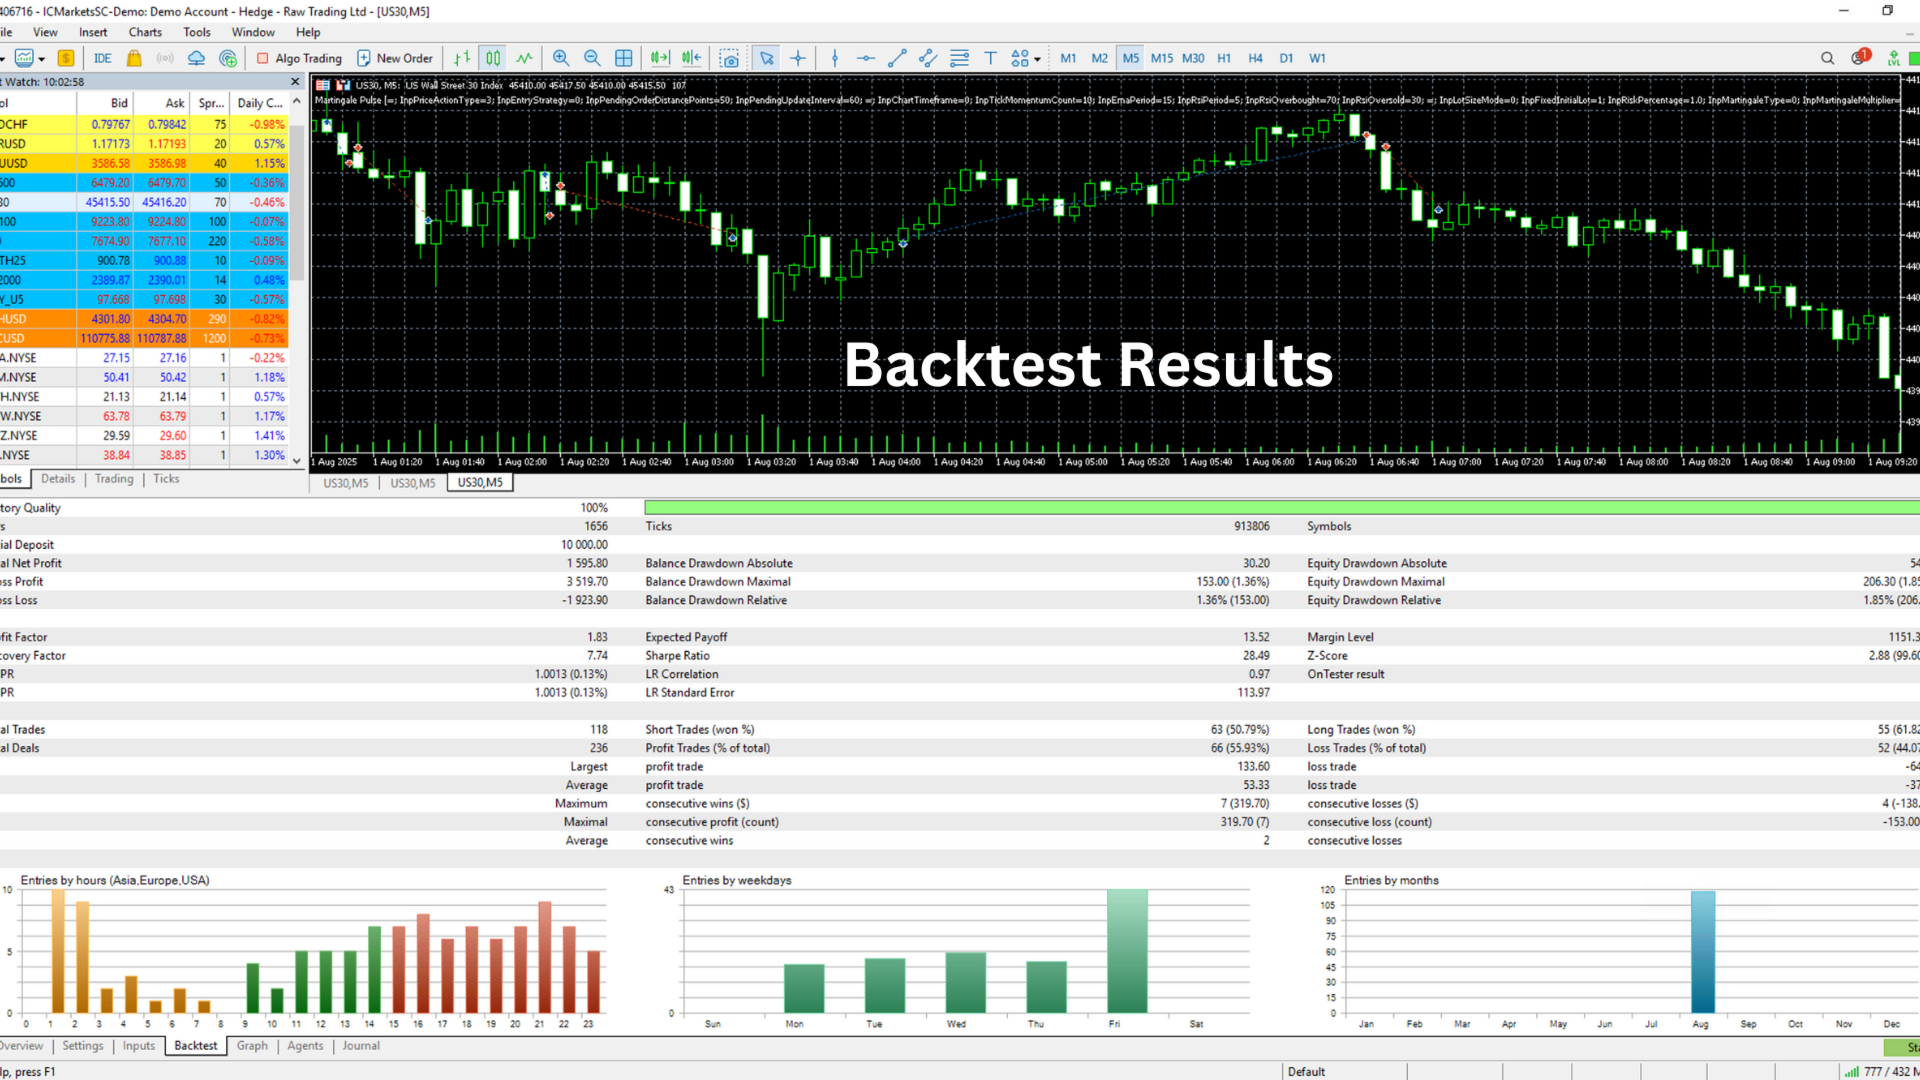Image resolution: width=1920 pixels, height=1080 pixels.
Task: Open the Market shopping bag icon
Action: coord(134,58)
